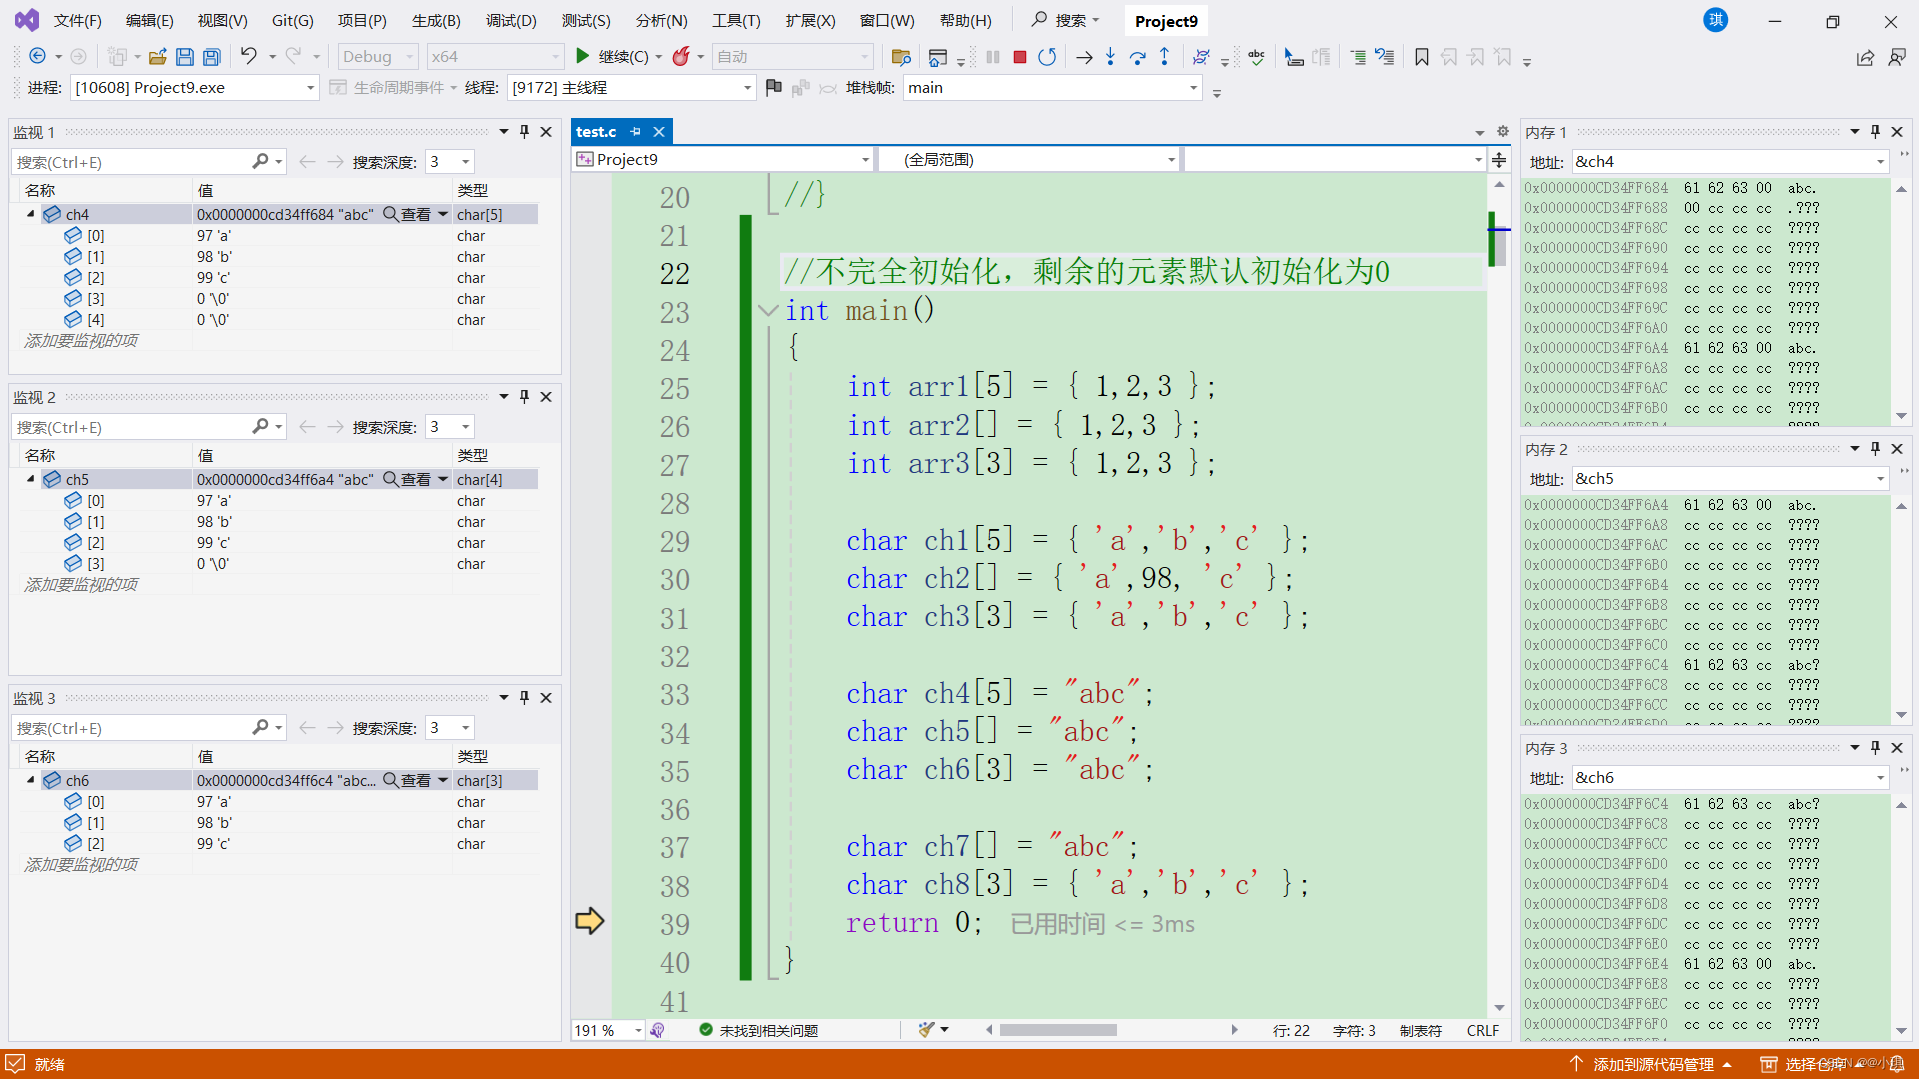The image size is (1919, 1079).
Task: Open the &ch4 address dropdown in 内存 1
Action: (1880, 162)
